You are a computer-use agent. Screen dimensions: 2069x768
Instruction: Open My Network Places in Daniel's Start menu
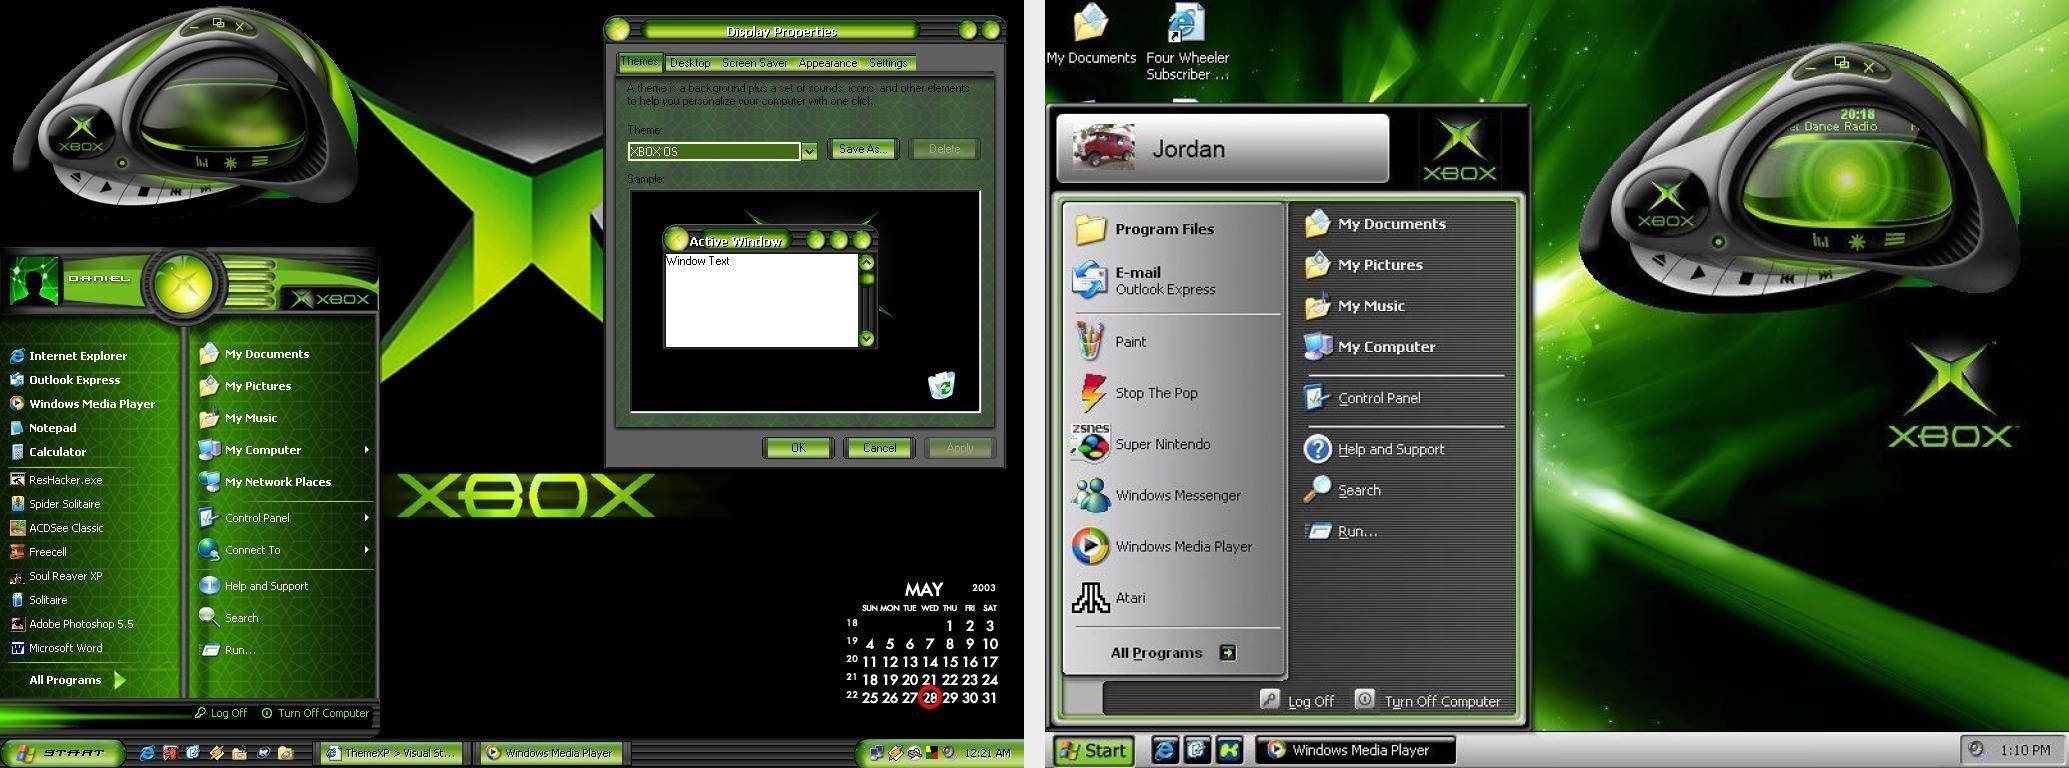coord(265,481)
